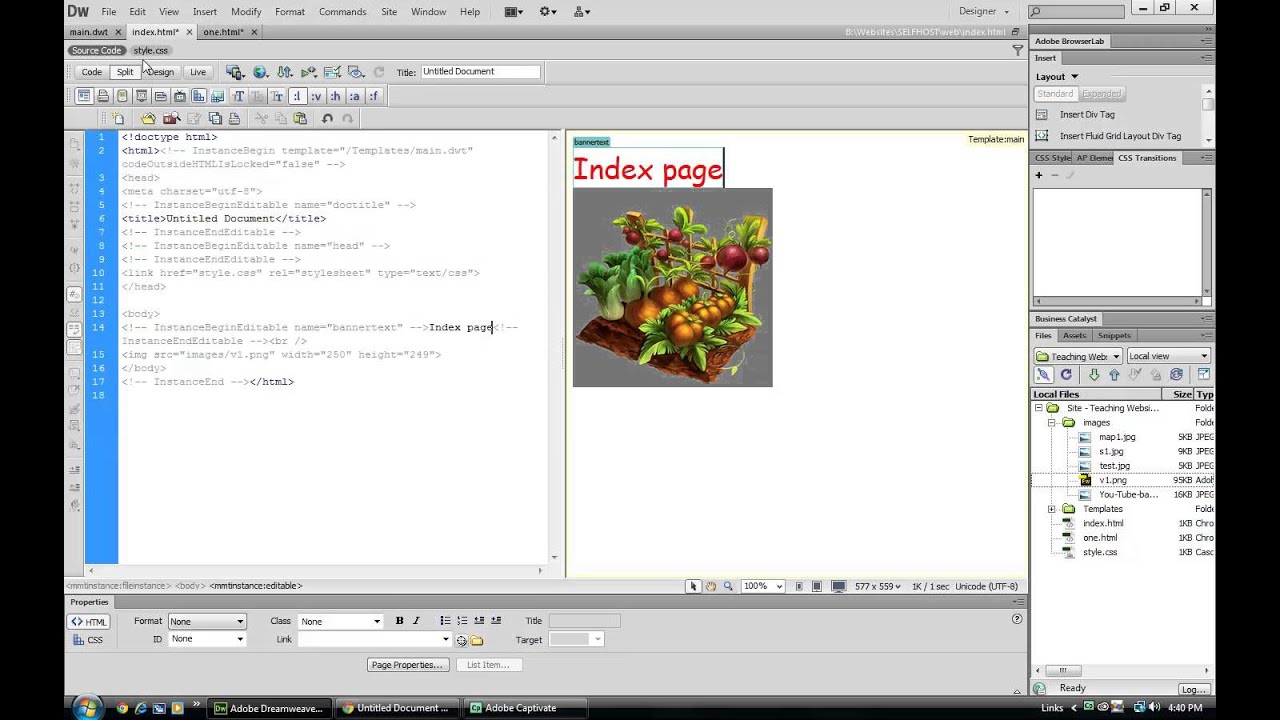Switch to the one.html document tab

point(223,32)
